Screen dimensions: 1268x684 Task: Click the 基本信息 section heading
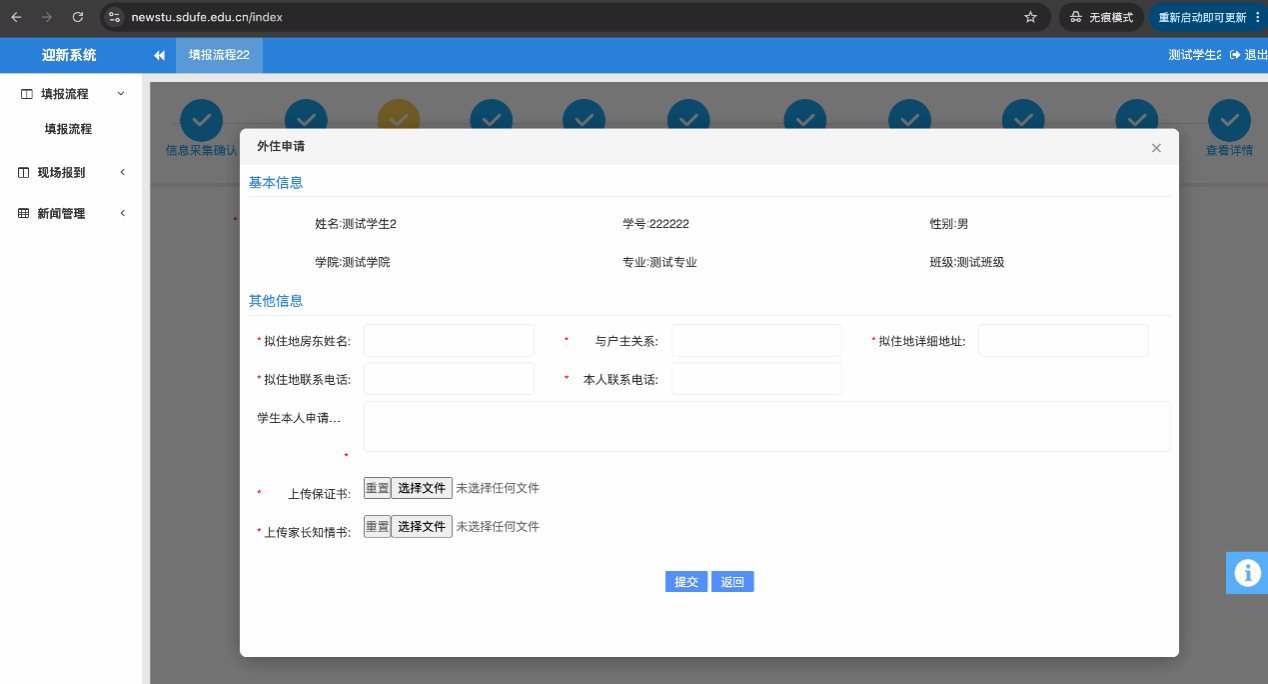point(276,183)
